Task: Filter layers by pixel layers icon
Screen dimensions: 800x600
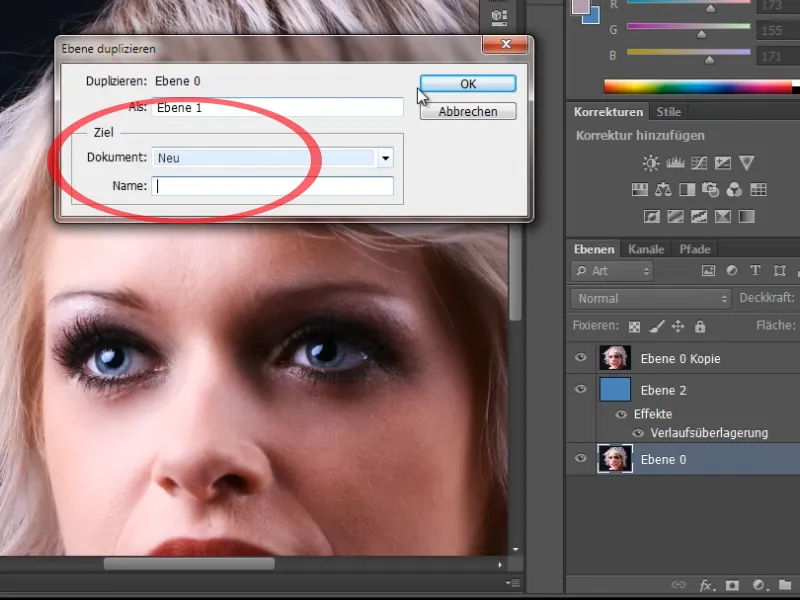Action: click(x=708, y=271)
